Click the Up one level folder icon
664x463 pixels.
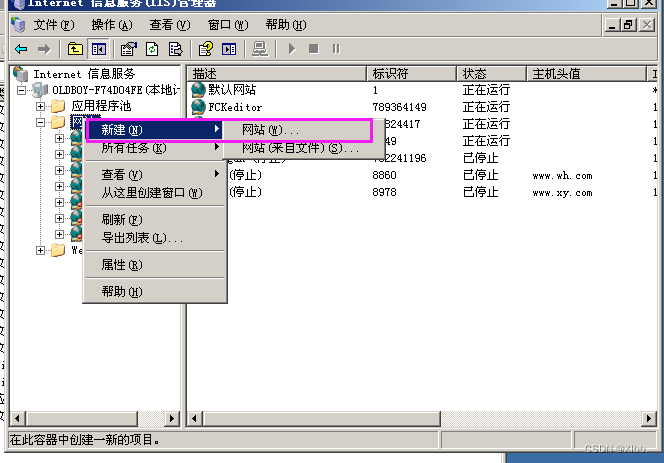[x=75, y=49]
